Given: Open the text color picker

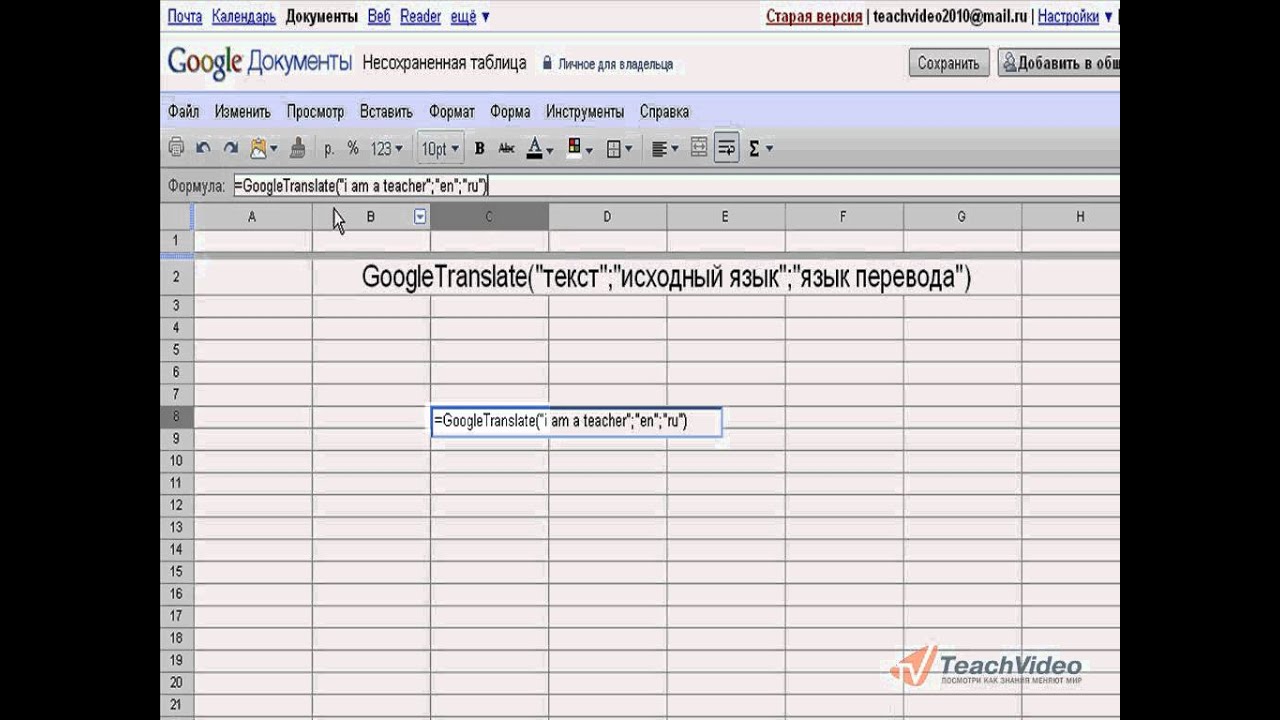Looking at the screenshot, I should [x=539, y=148].
